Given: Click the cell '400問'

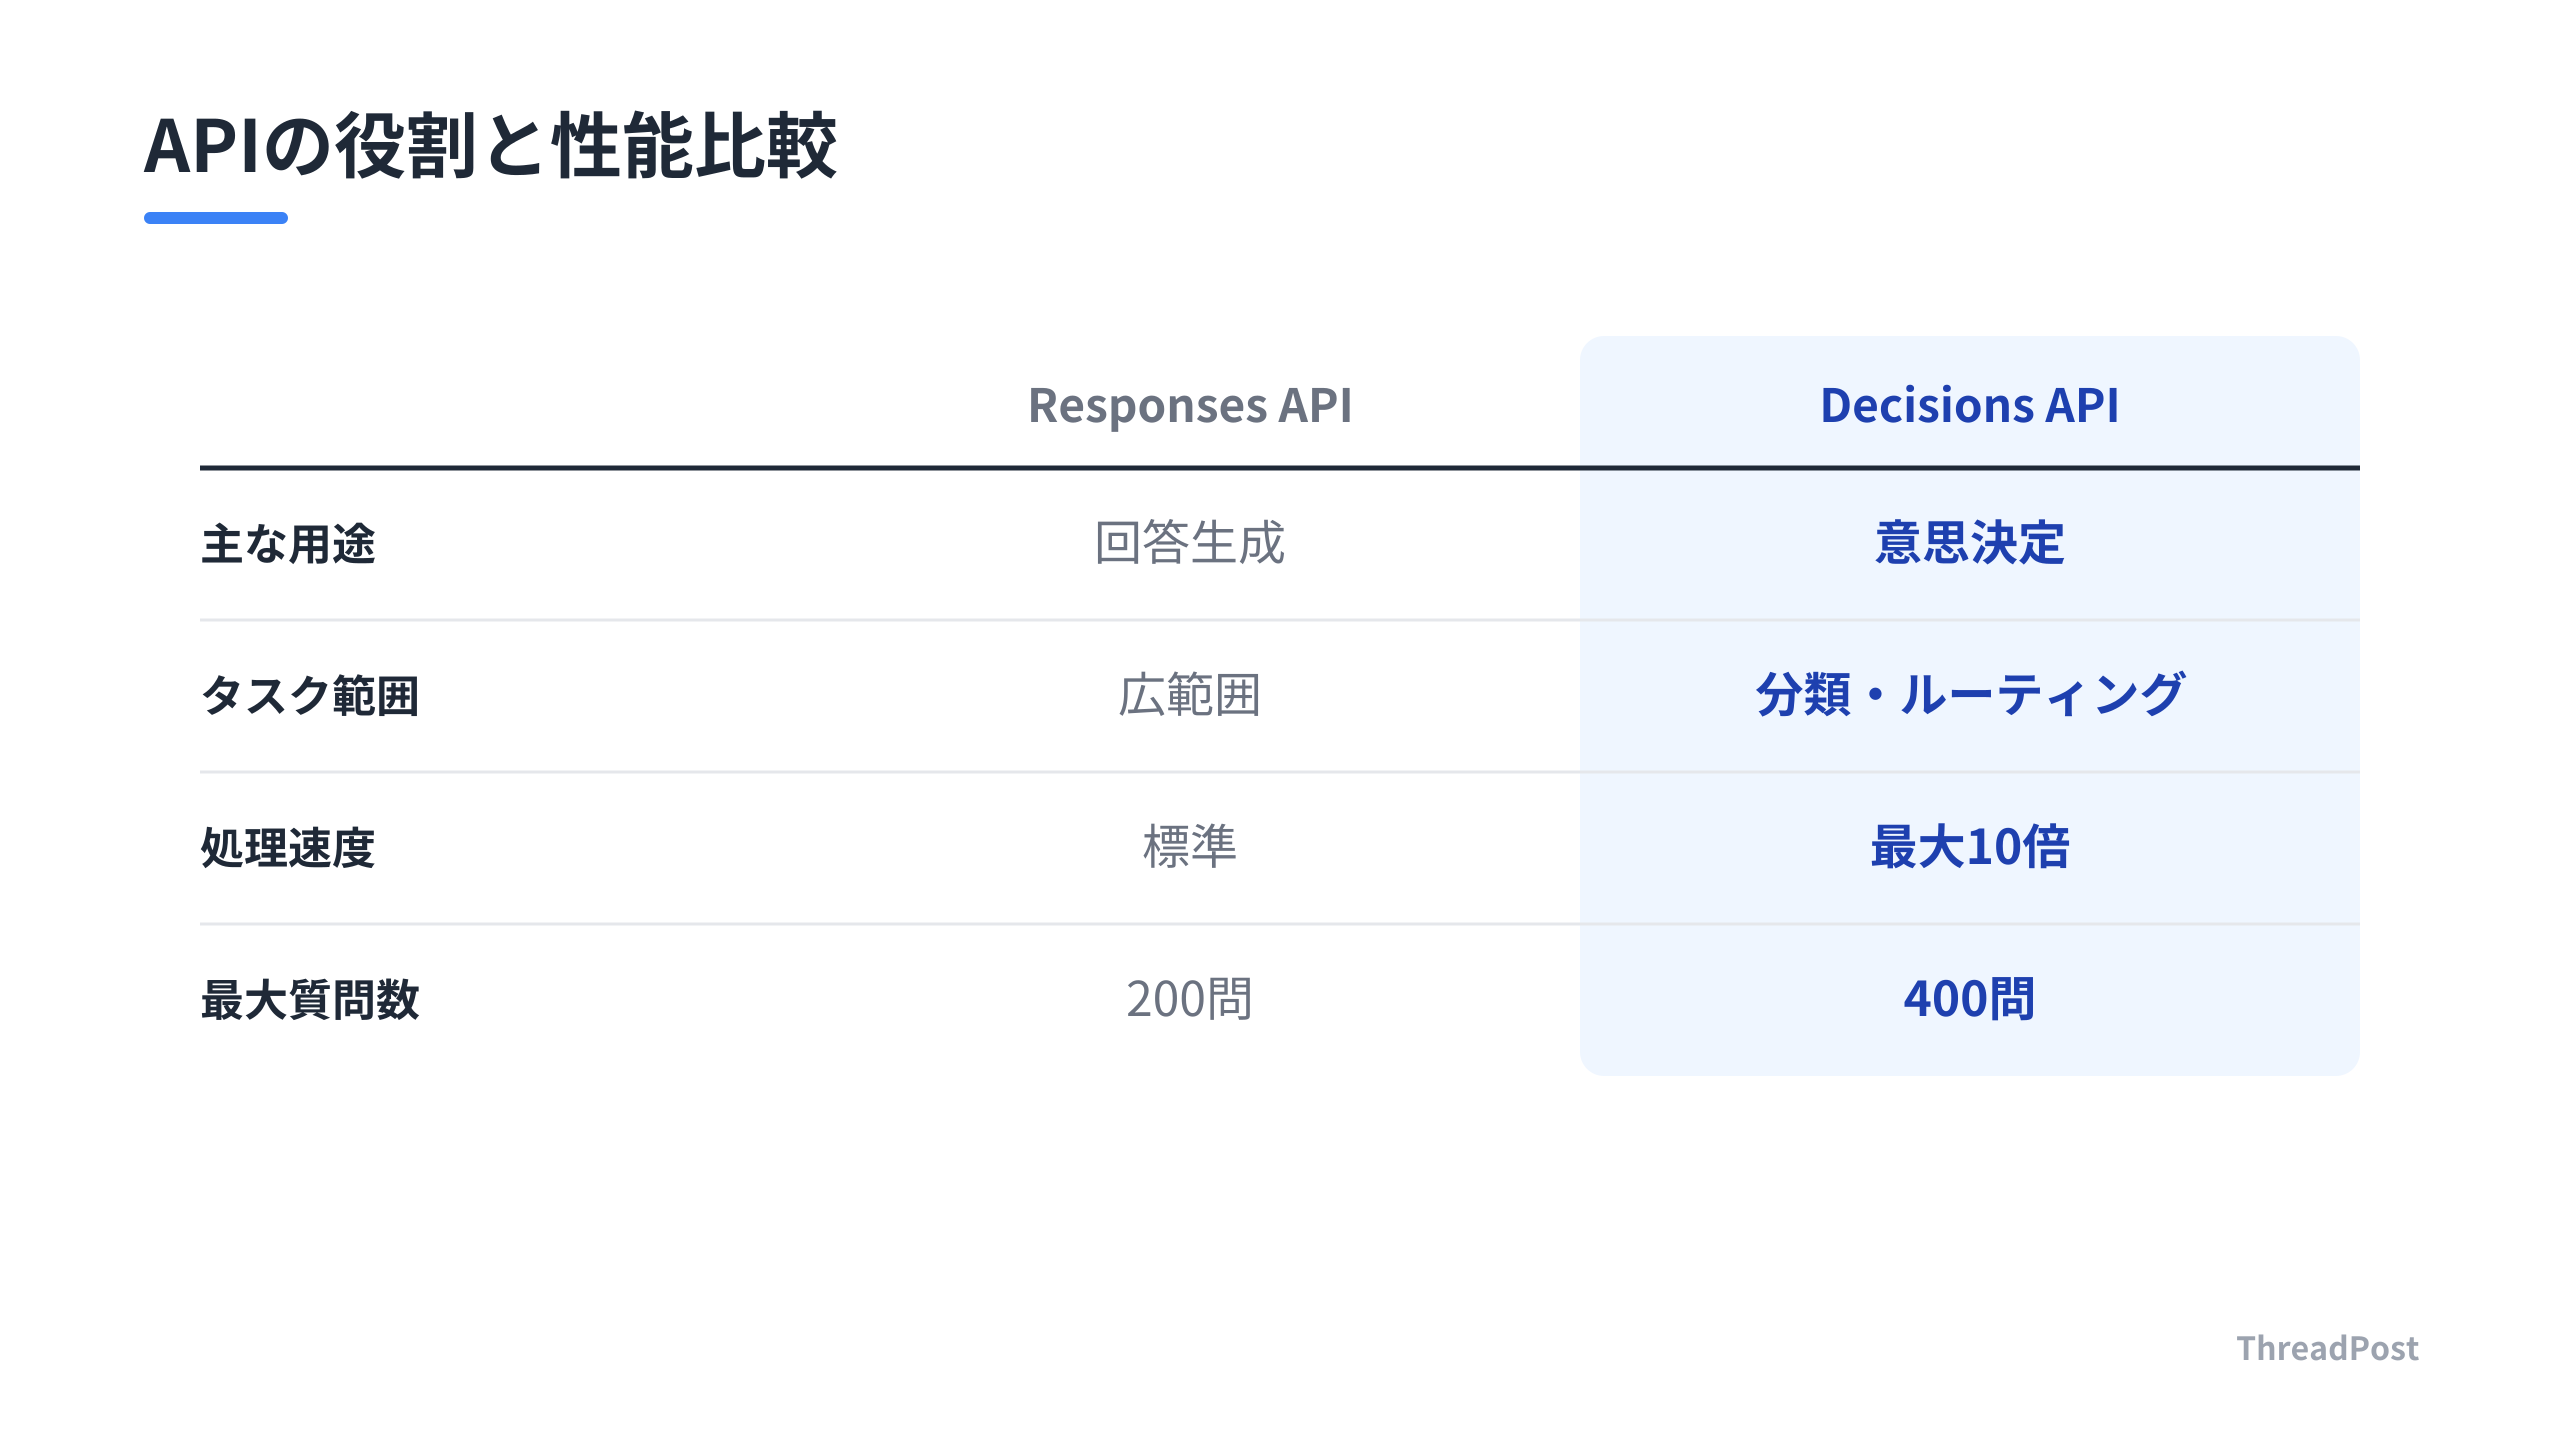Looking at the screenshot, I should tap(1969, 999).
